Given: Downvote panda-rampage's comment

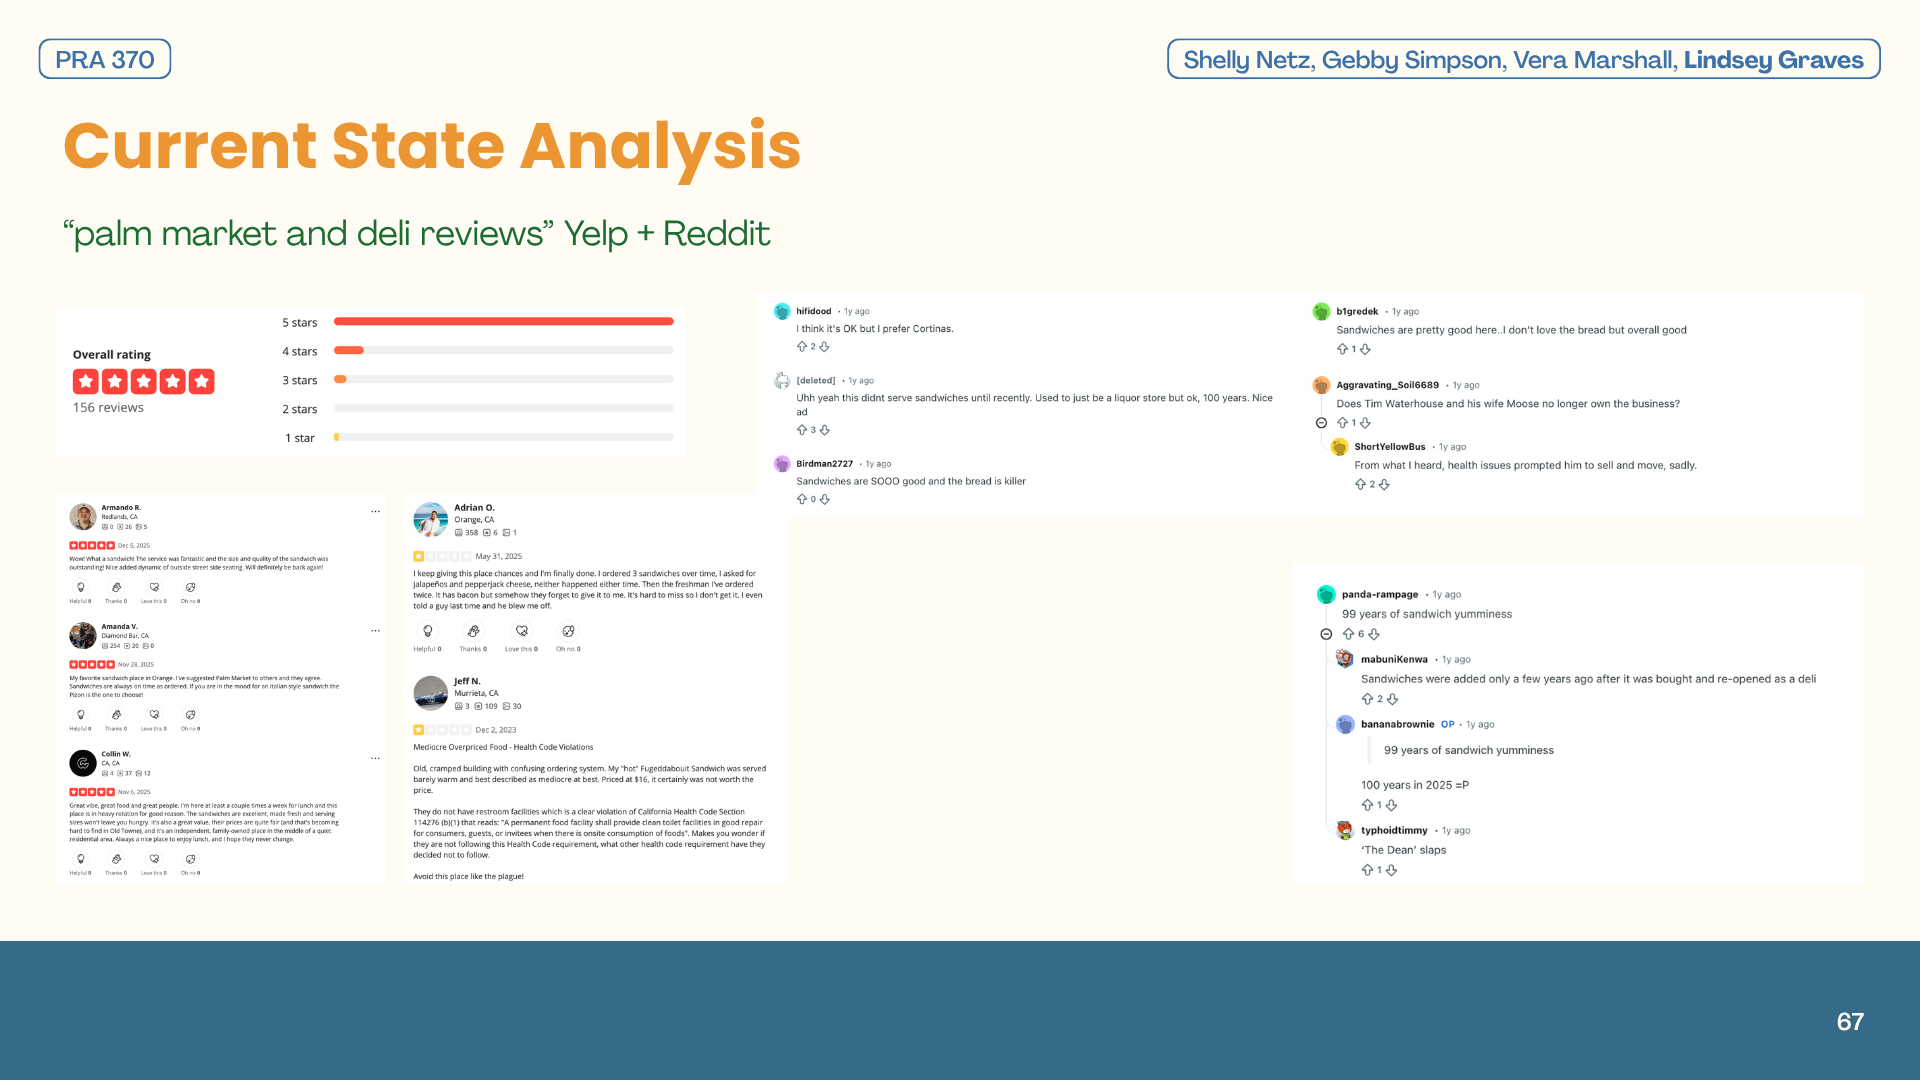Looking at the screenshot, I should coord(1374,634).
